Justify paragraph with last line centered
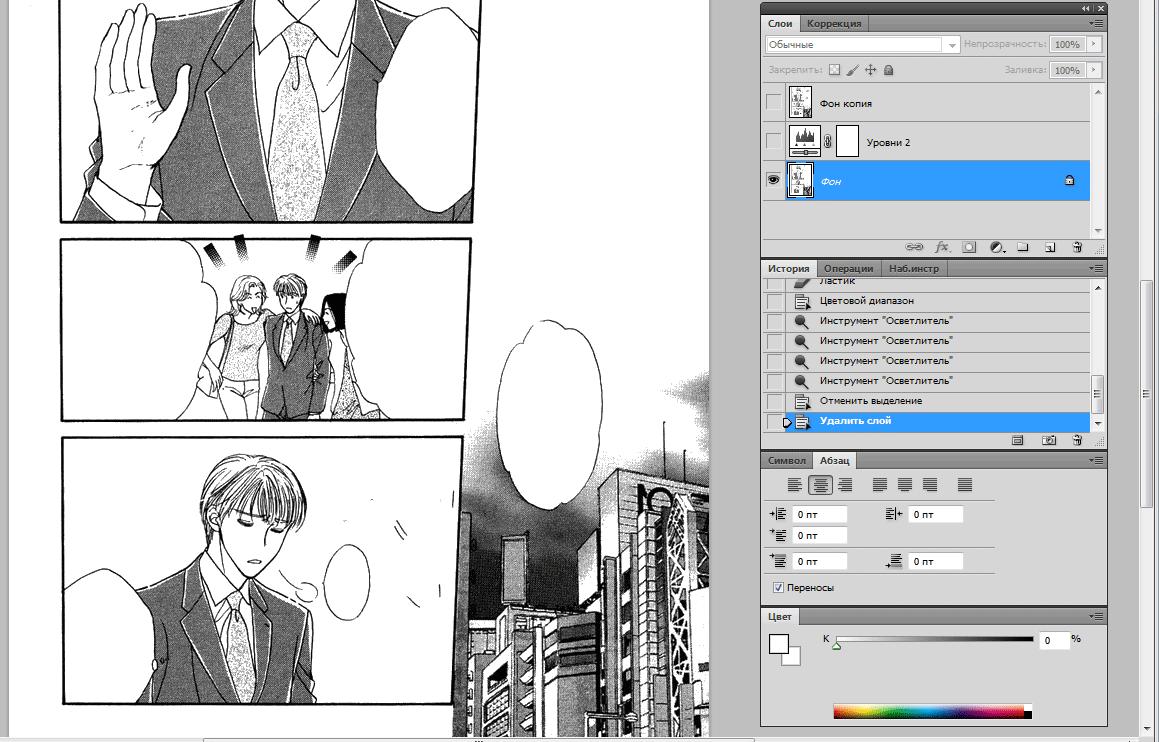 pyautogui.click(x=905, y=485)
